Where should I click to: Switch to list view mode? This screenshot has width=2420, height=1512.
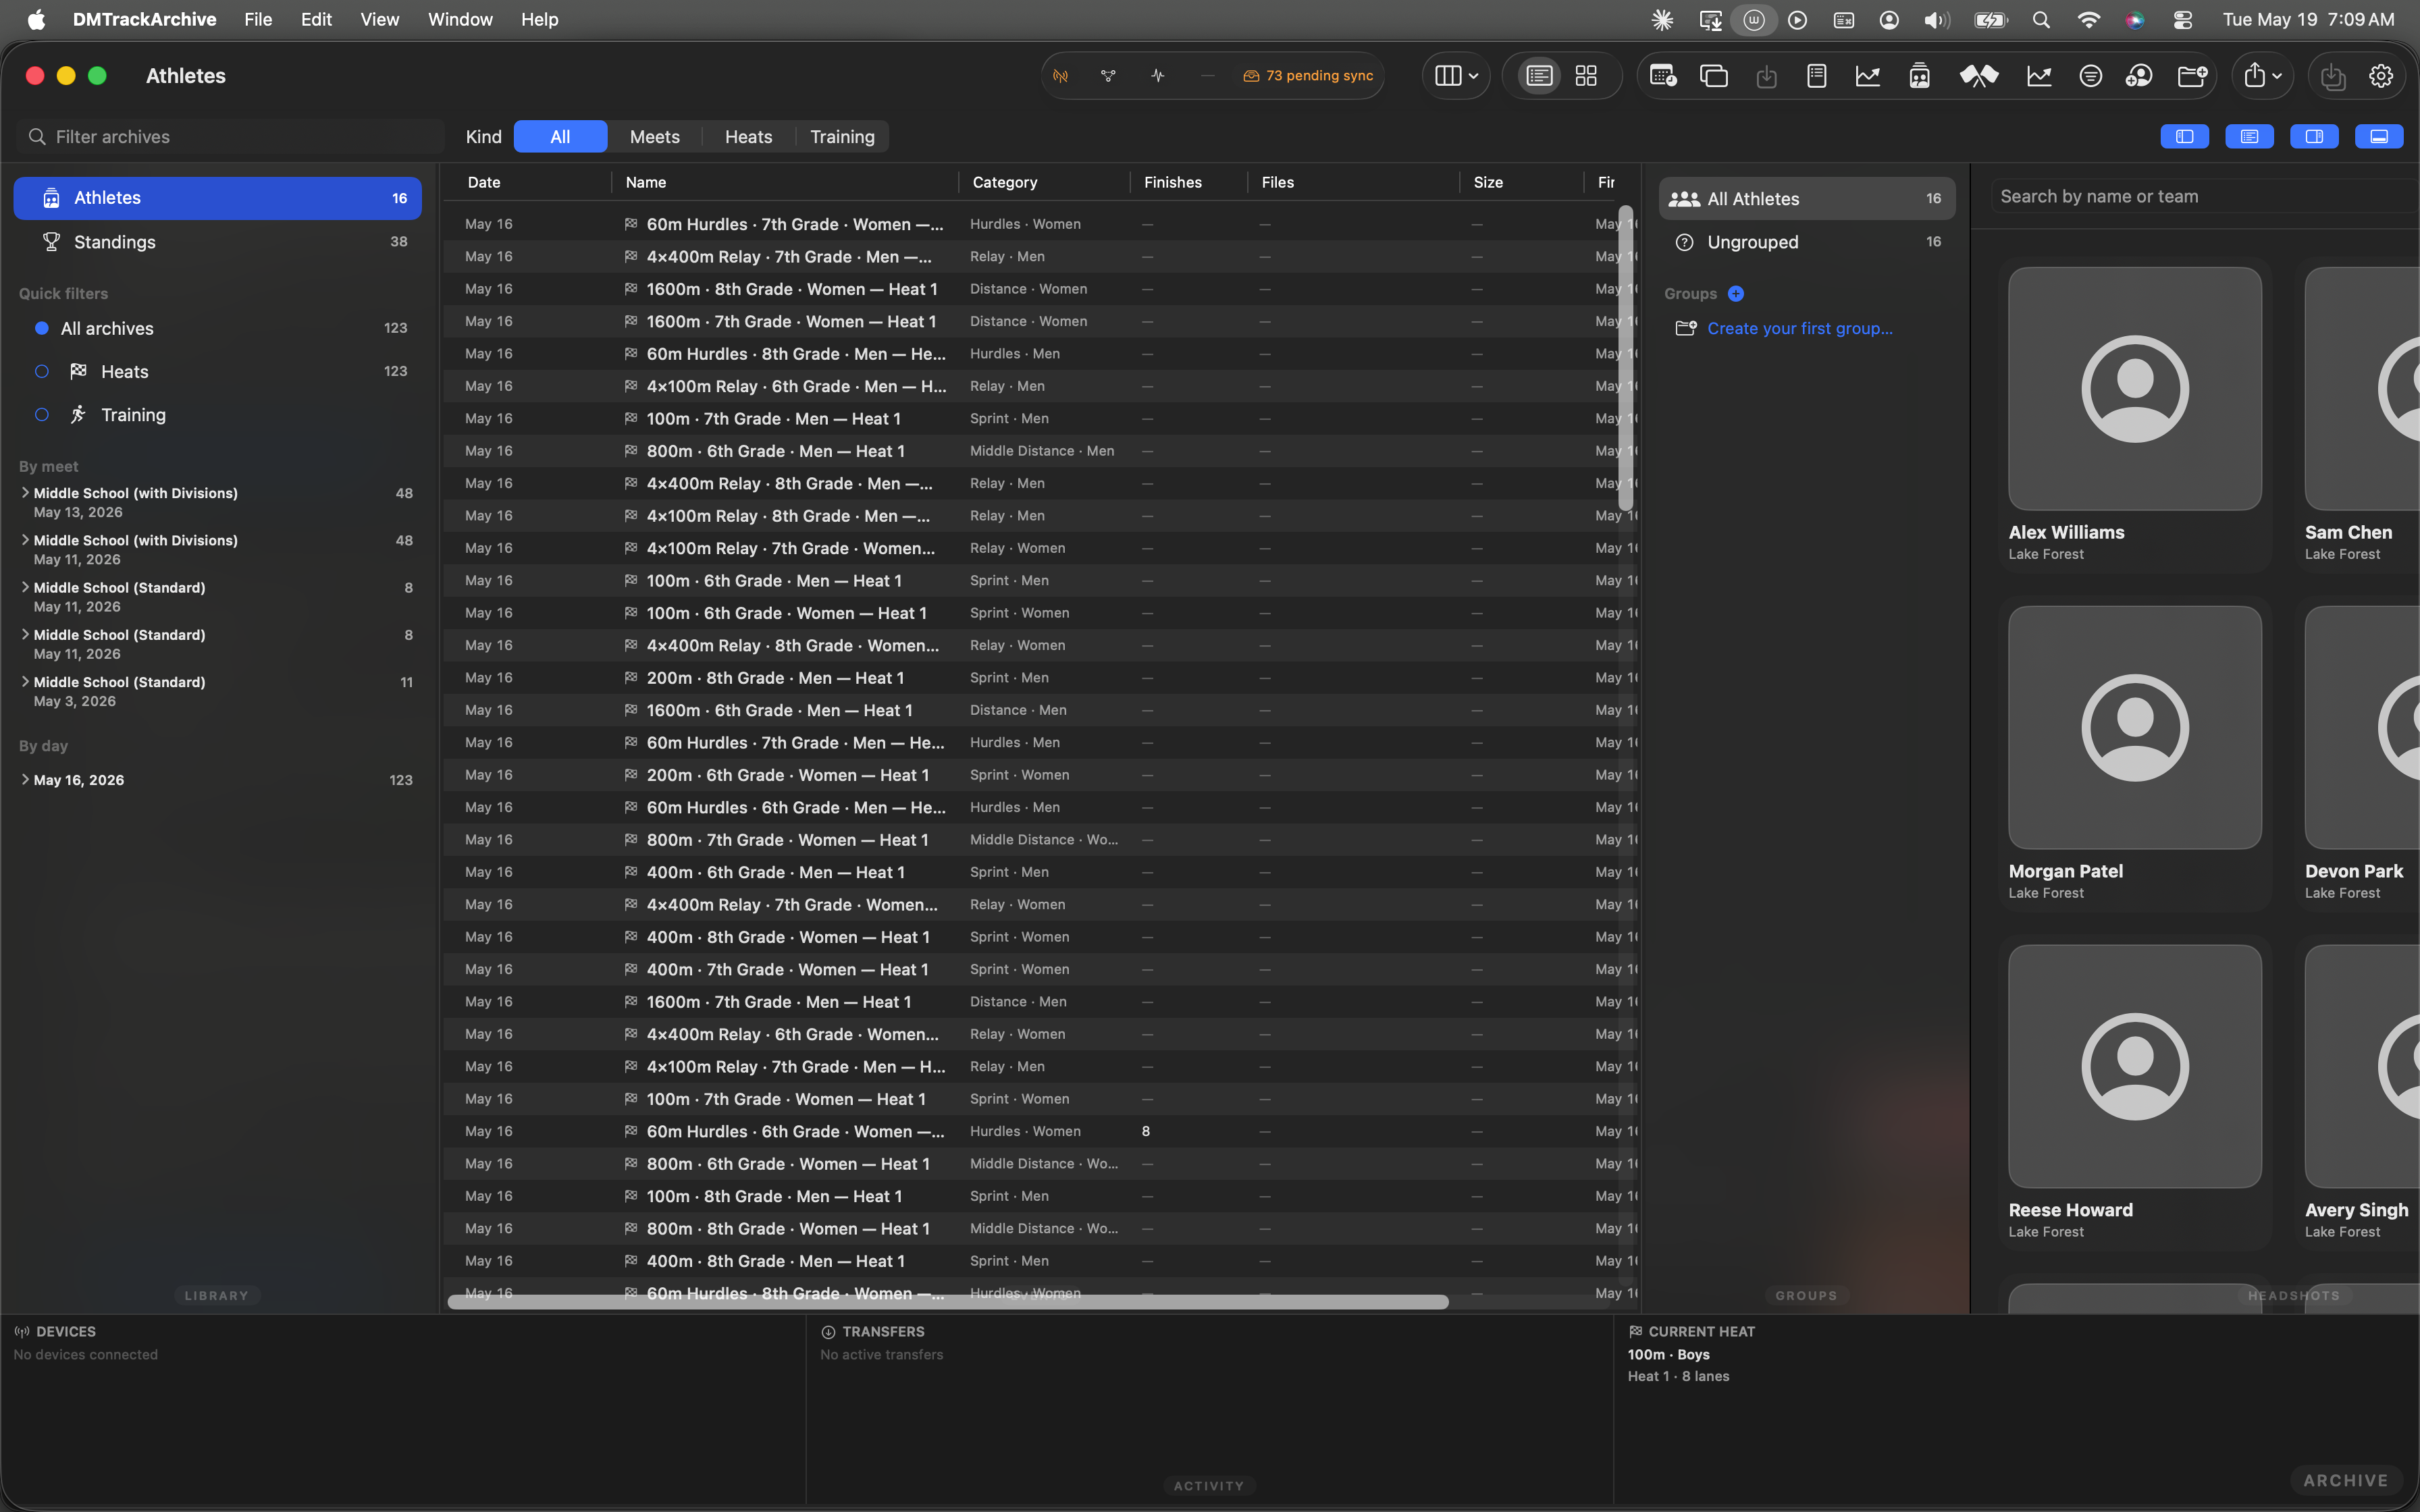click(1539, 76)
